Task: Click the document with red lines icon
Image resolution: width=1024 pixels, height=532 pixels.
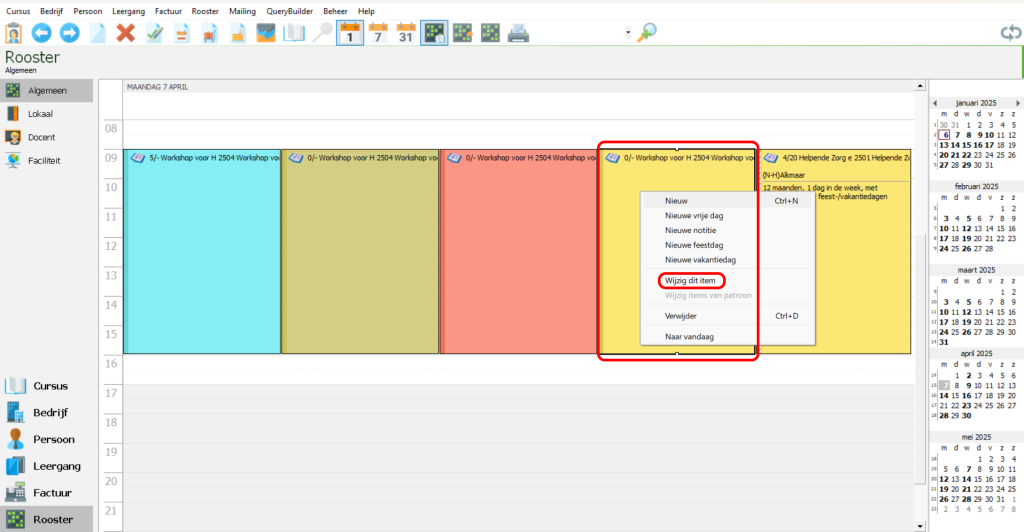Action: (x=182, y=33)
